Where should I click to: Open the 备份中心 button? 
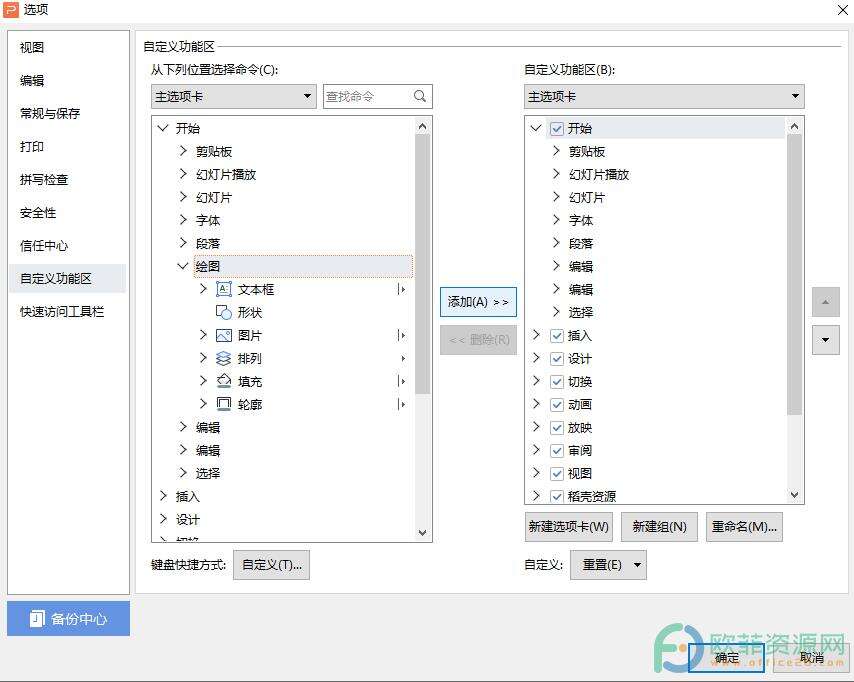[69, 618]
